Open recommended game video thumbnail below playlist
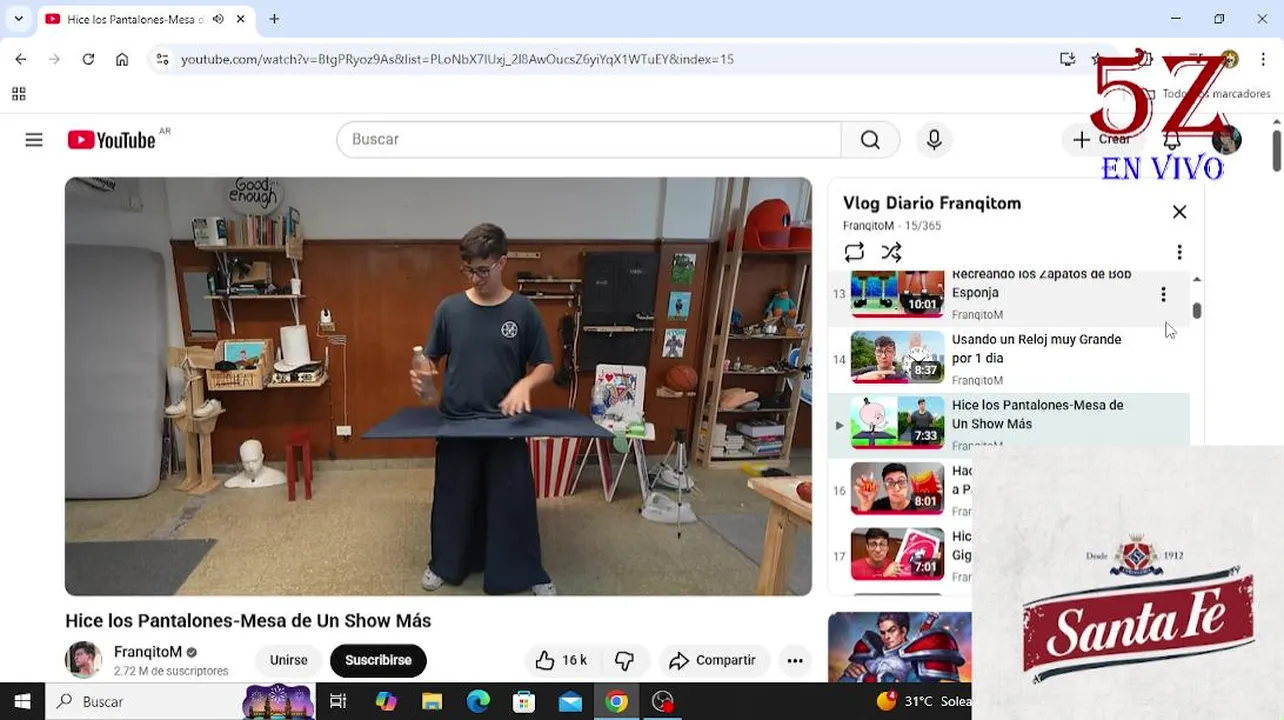Screen dimensions: 1284x720 (900, 647)
